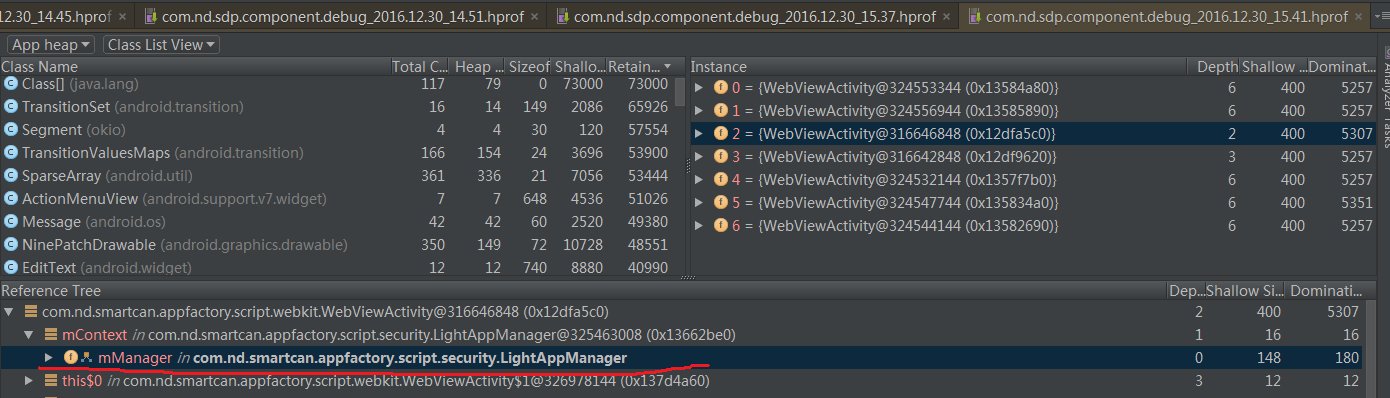
Task: Expand instance 1 WebViewActivity@324556944
Action: pyautogui.click(x=699, y=111)
